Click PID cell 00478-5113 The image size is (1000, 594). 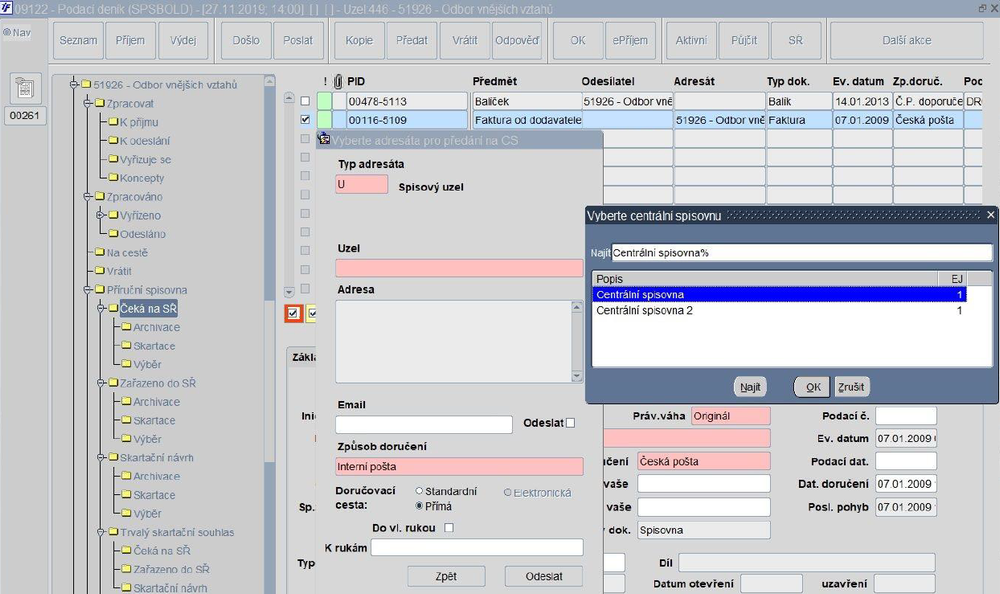(407, 101)
